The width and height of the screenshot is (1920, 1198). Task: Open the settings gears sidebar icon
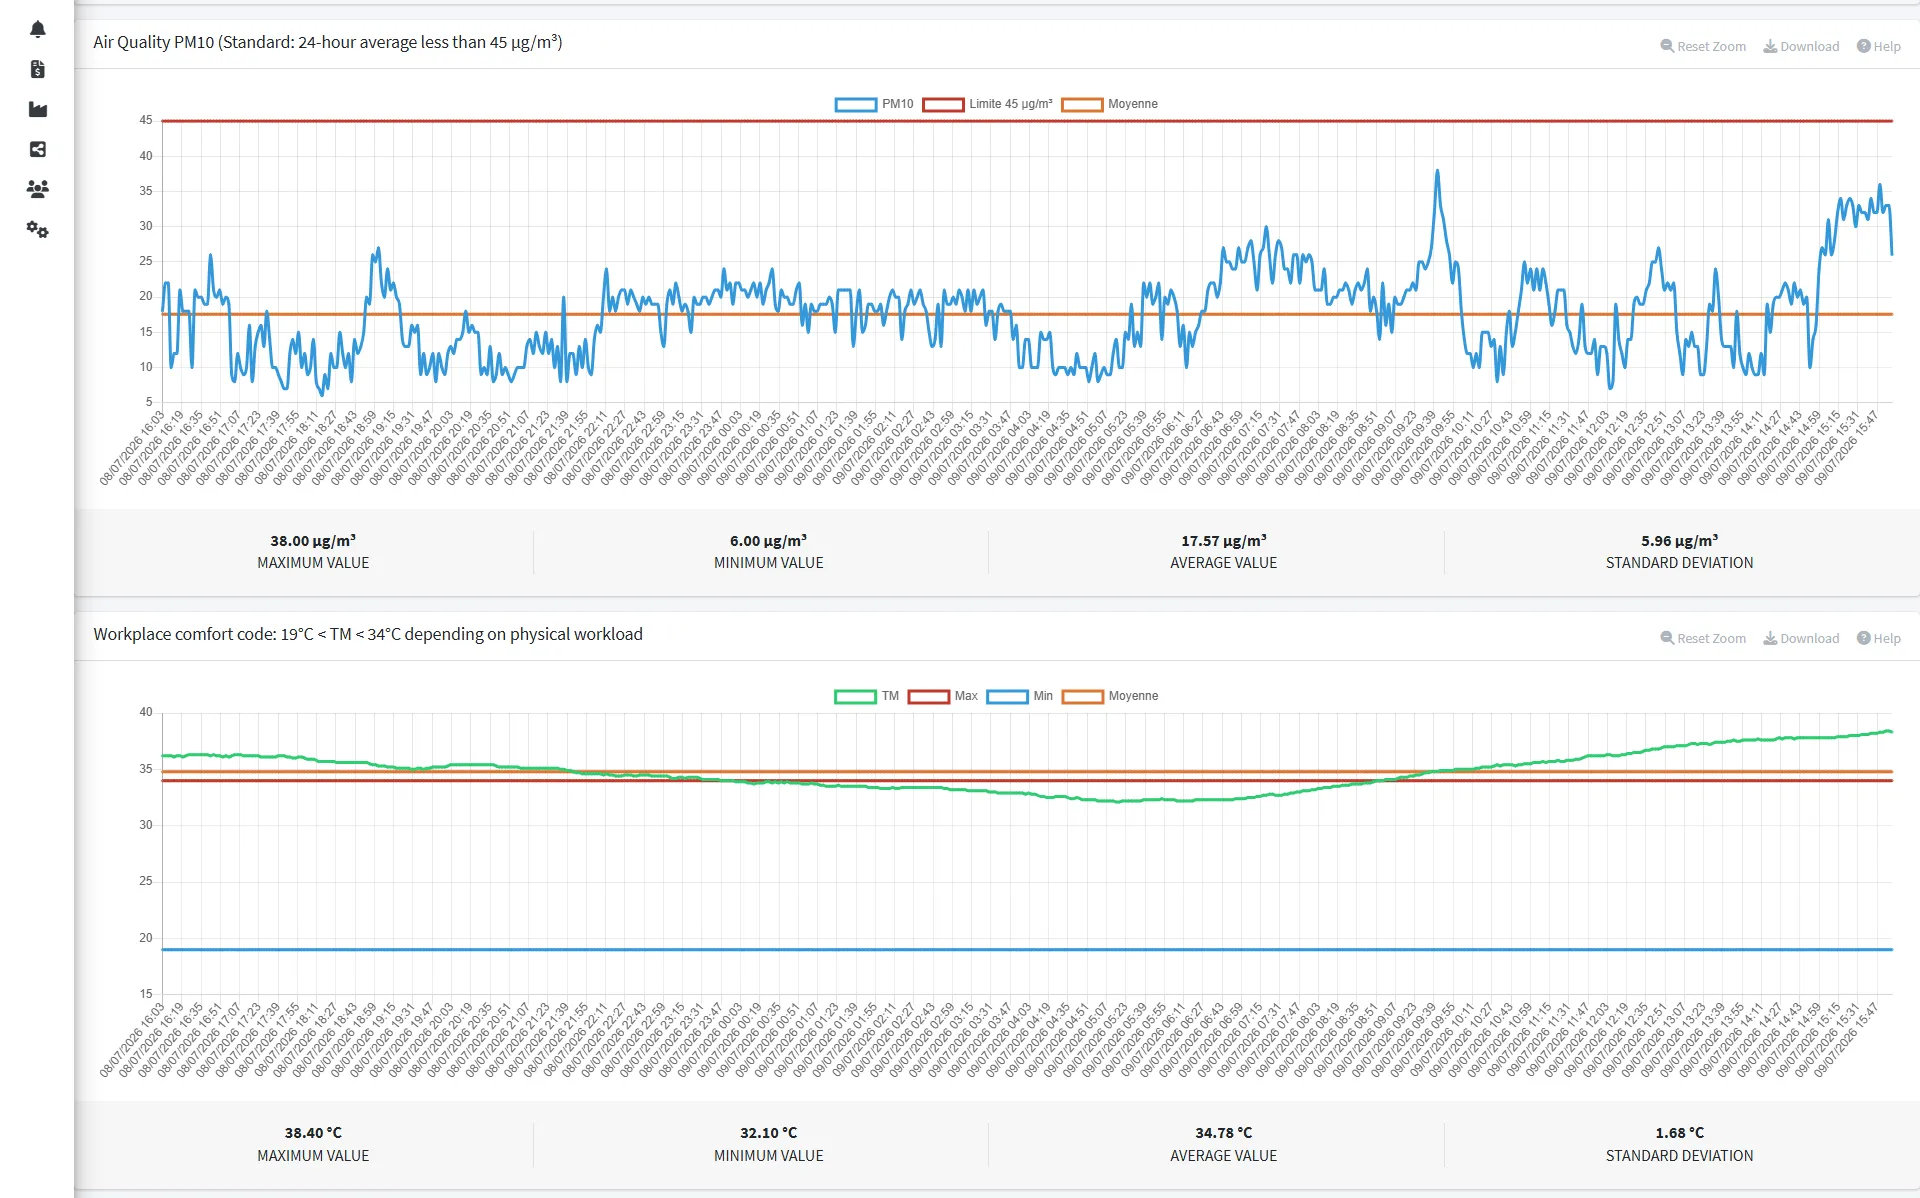[38, 229]
